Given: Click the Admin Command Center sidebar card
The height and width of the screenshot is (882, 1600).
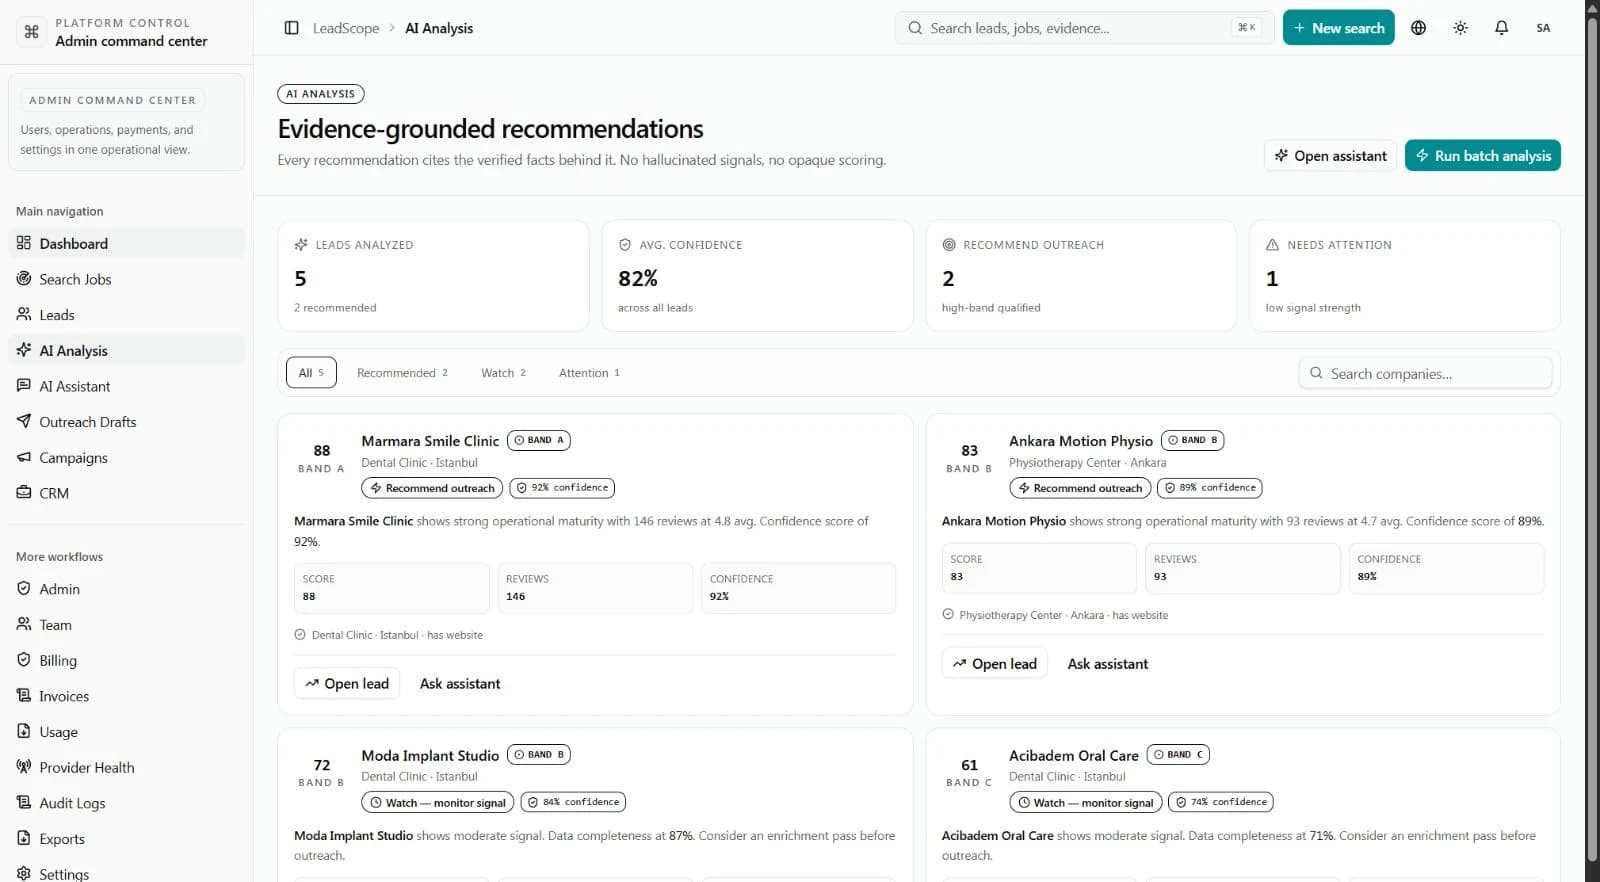Looking at the screenshot, I should coord(126,122).
